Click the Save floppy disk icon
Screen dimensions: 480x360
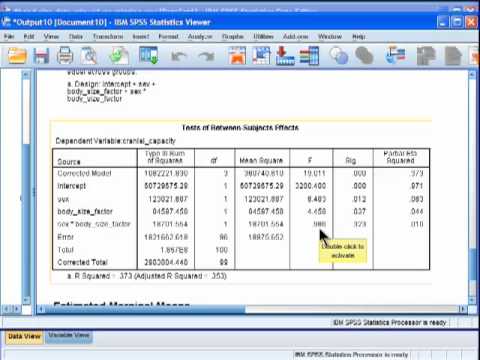(x=41, y=56)
